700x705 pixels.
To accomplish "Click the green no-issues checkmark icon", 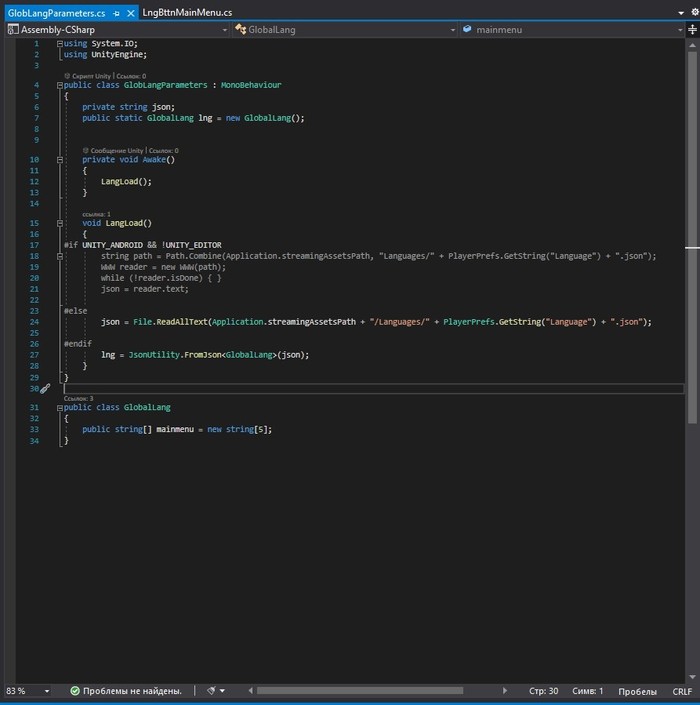I will coord(75,691).
